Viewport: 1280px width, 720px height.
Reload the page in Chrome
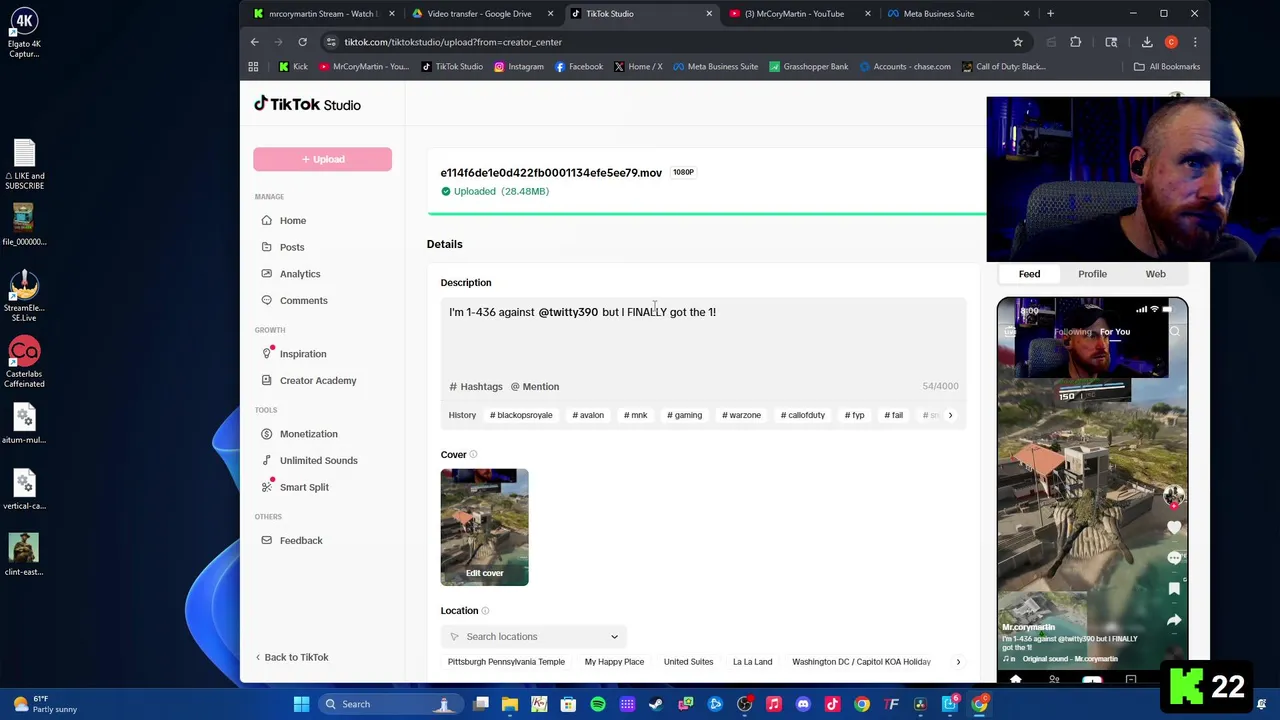(302, 42)
